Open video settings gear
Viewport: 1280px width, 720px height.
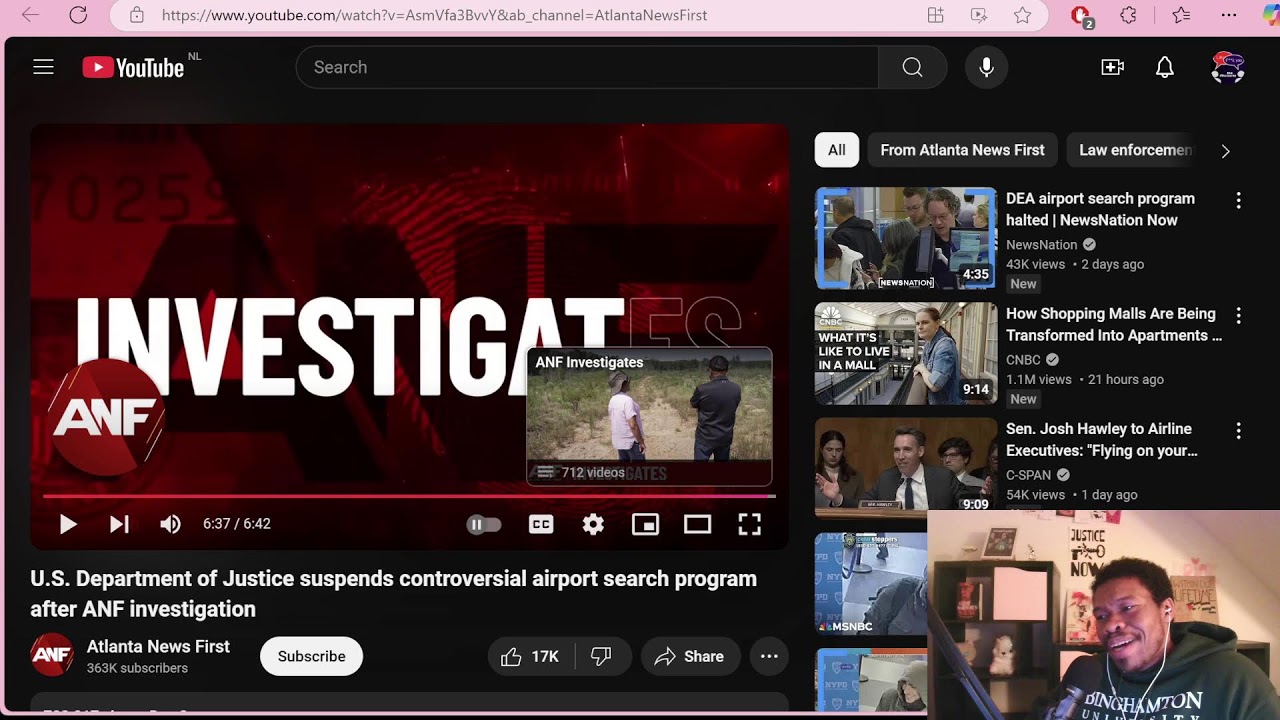click(593, 524)
